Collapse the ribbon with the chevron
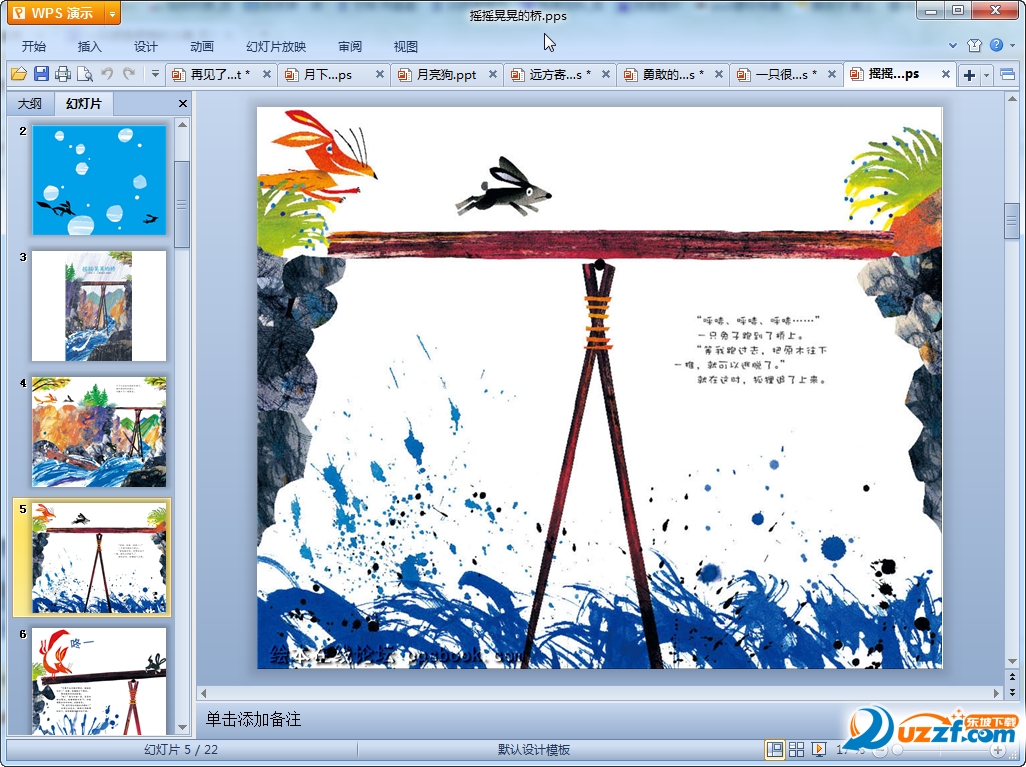 953,46
